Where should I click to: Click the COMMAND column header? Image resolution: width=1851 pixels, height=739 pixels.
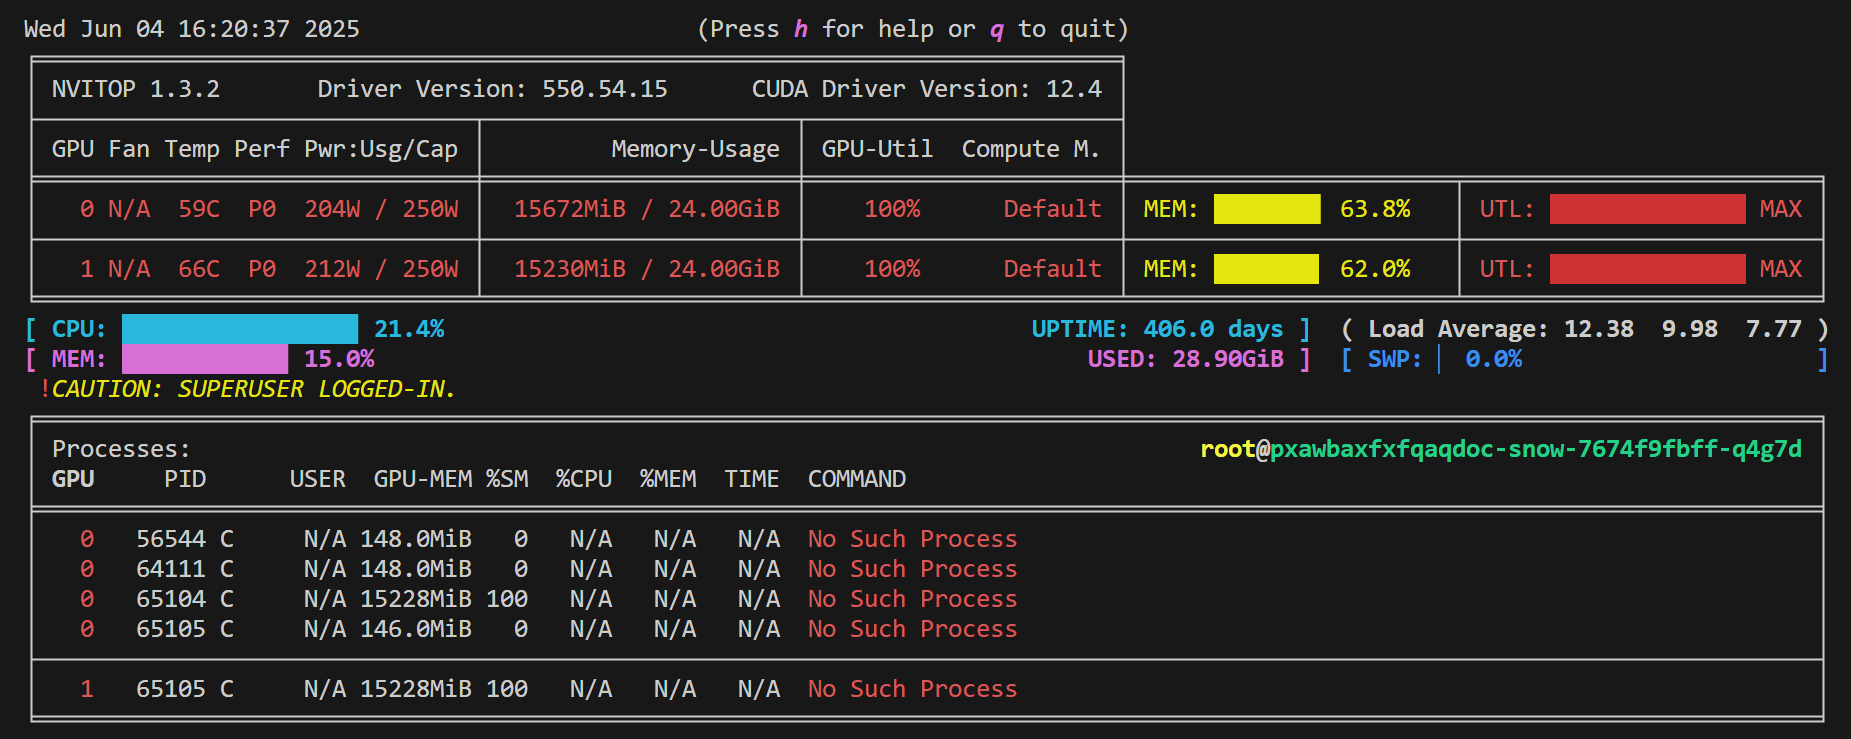coord(857,479)
